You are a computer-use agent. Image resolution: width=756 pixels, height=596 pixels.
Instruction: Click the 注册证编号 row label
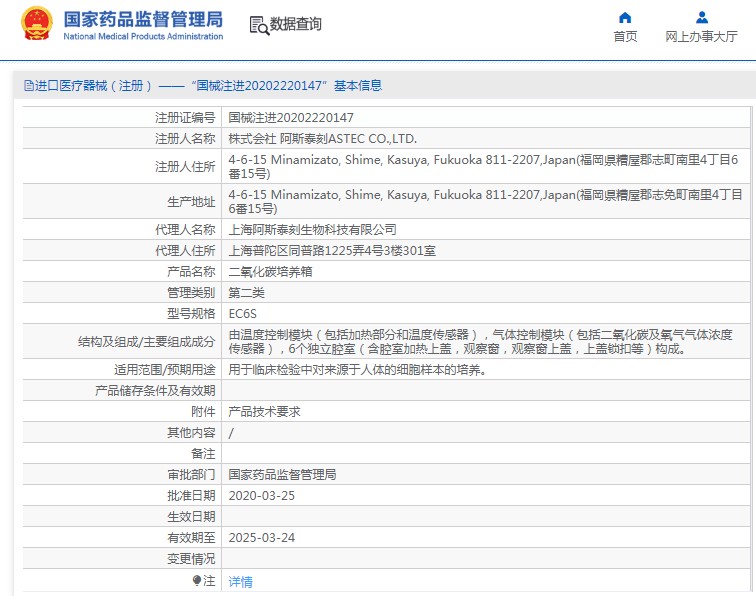coord(185,118)
